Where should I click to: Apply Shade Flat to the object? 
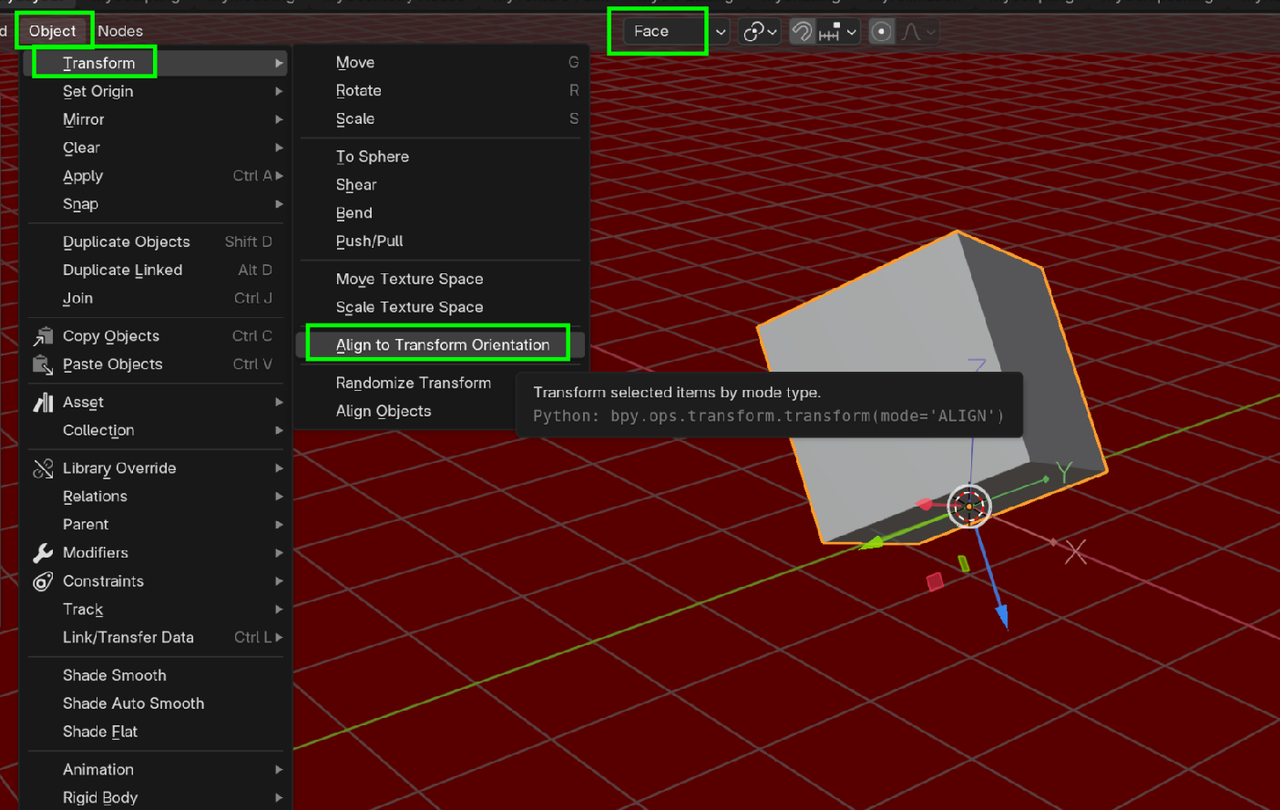pos(157,731)
